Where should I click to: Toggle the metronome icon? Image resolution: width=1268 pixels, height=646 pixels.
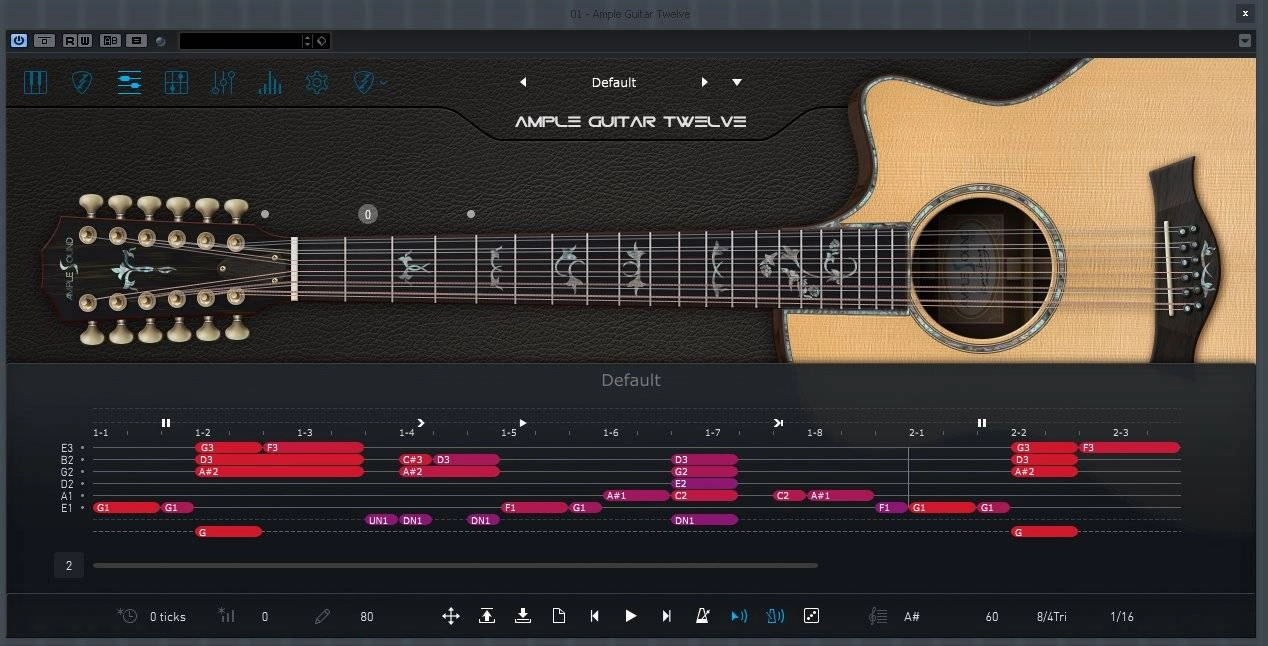click(x=703, y=616)
